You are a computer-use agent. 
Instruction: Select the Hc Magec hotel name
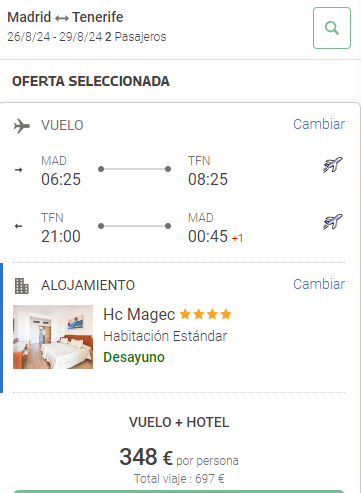pyautogui.click(x=139, y=314)
